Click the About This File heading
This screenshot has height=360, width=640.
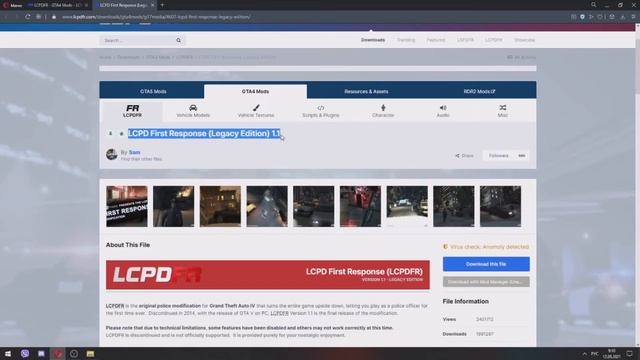(x=128, y=245)
